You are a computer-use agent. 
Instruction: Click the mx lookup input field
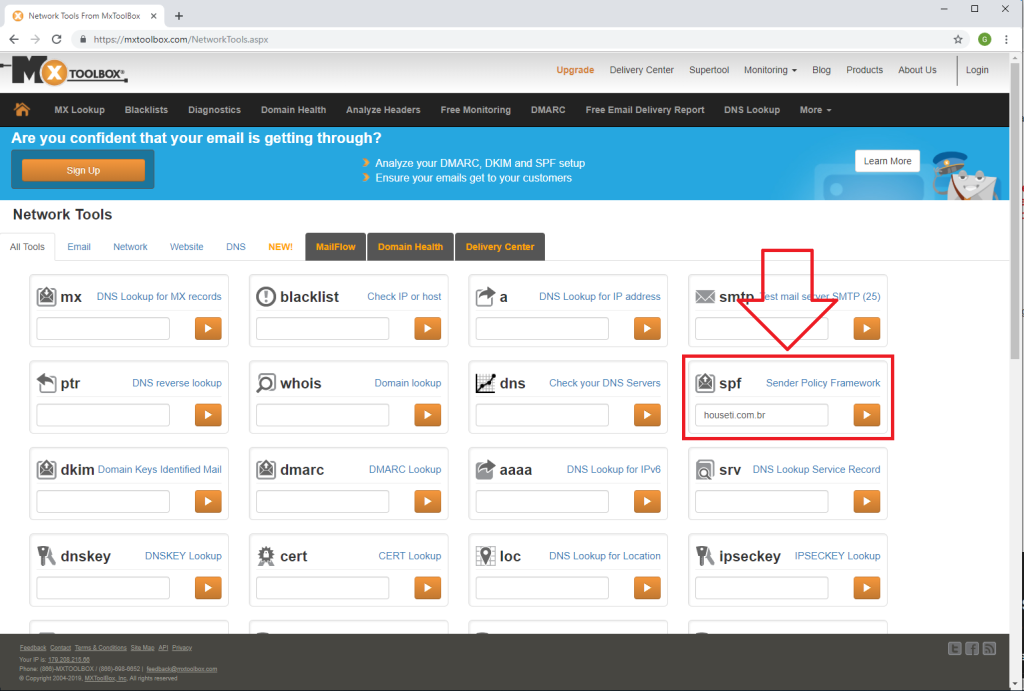[x=103, y=329]
